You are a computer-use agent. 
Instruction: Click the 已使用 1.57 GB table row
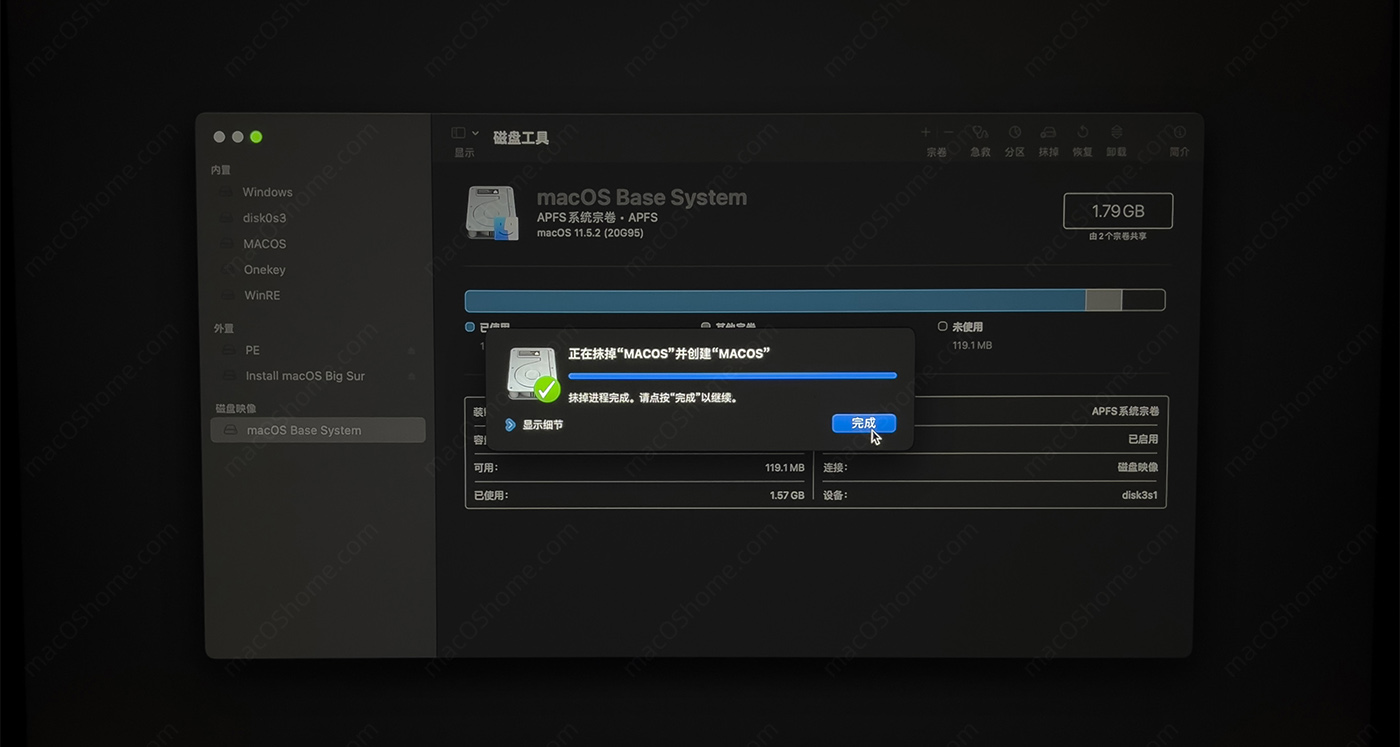pos(638,495)
